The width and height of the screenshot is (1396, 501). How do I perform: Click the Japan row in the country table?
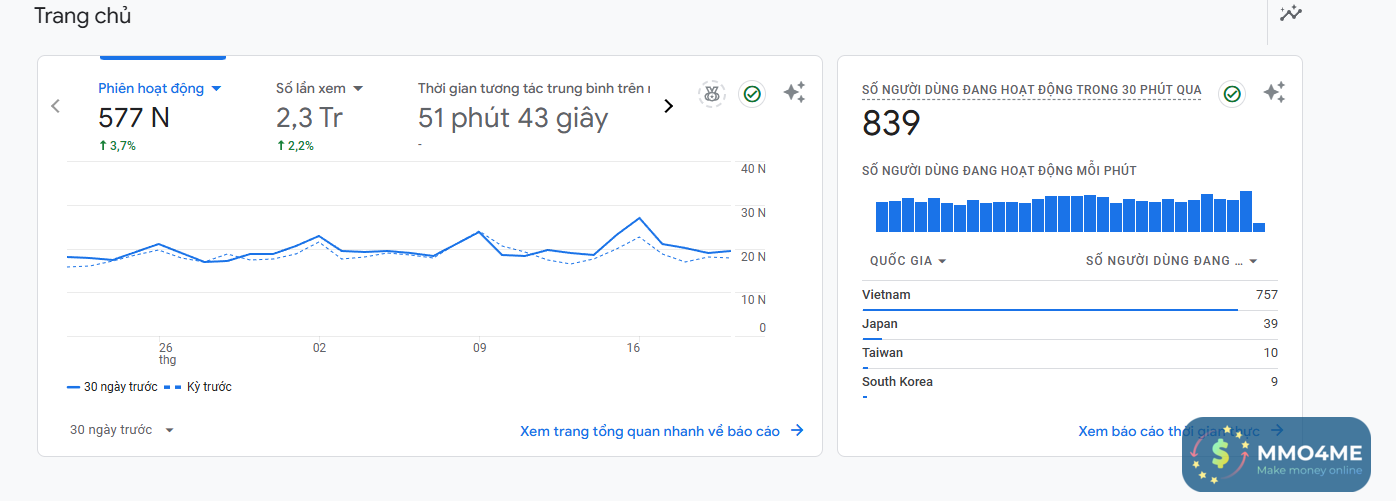tap(1069, 324)
